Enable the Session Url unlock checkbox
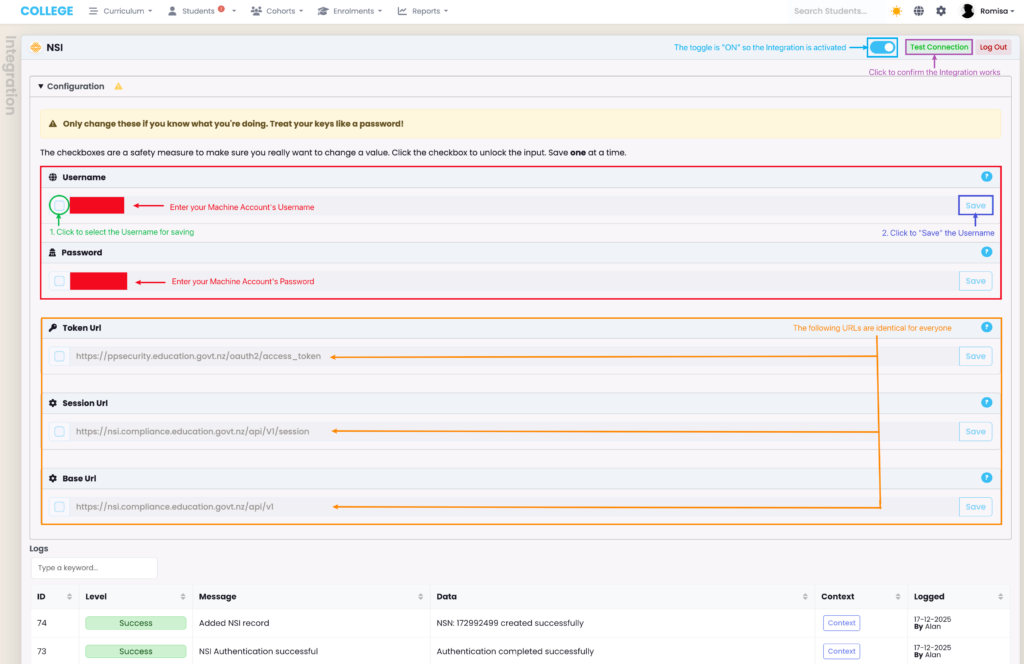Screen dimensions: 1024x664 pos(60,432)
